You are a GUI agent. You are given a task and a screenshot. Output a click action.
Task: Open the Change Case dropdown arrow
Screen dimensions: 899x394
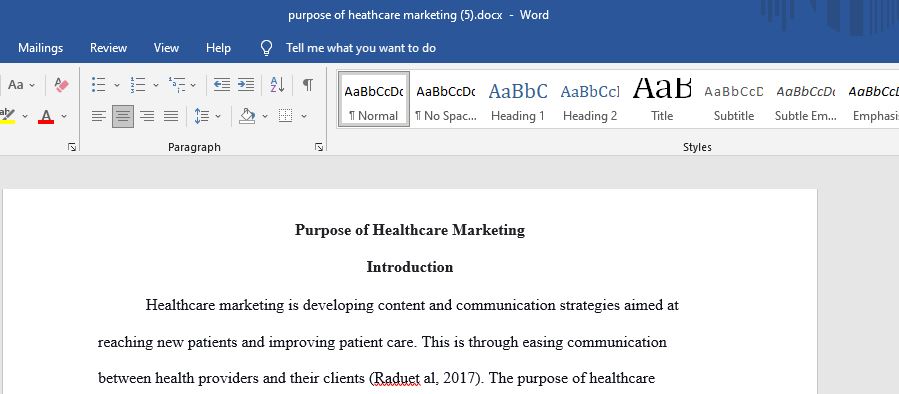[32, 85]
